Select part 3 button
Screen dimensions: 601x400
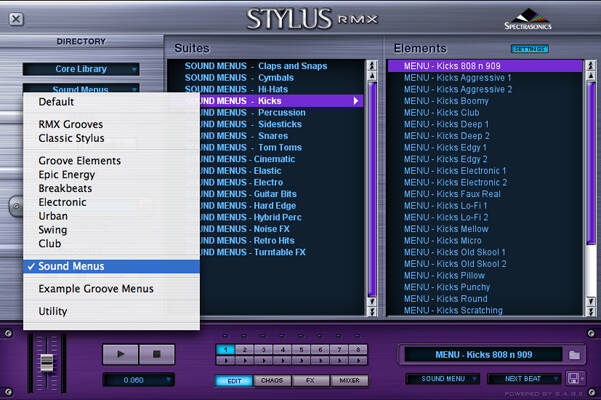point(264,349)
